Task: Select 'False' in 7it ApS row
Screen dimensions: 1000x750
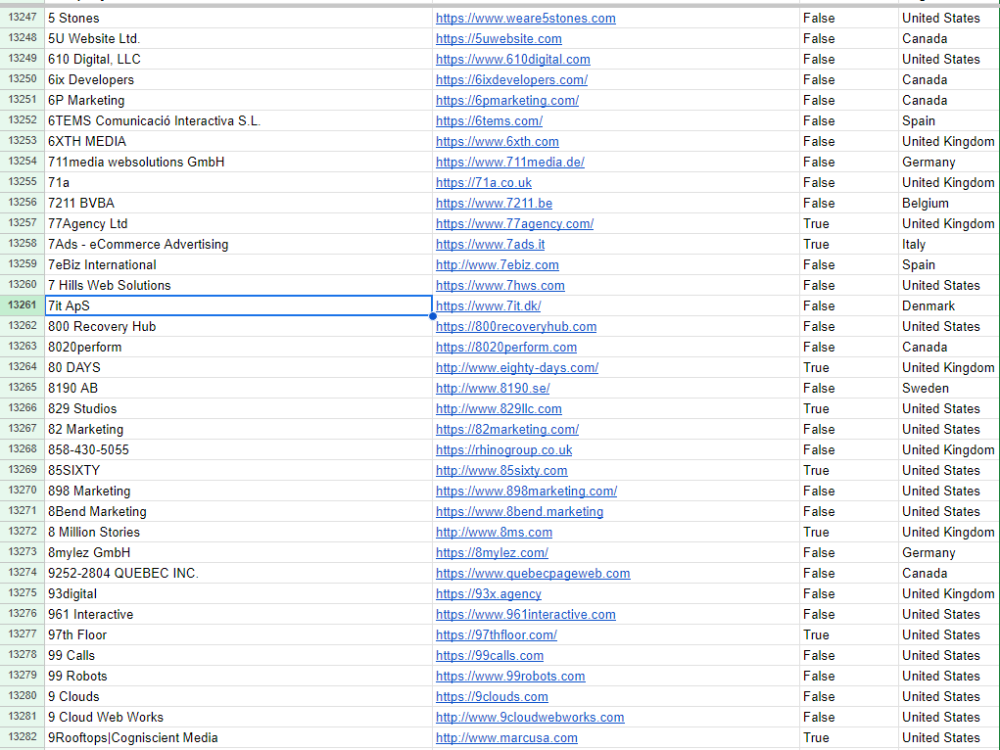Action: tap(849, 306)
